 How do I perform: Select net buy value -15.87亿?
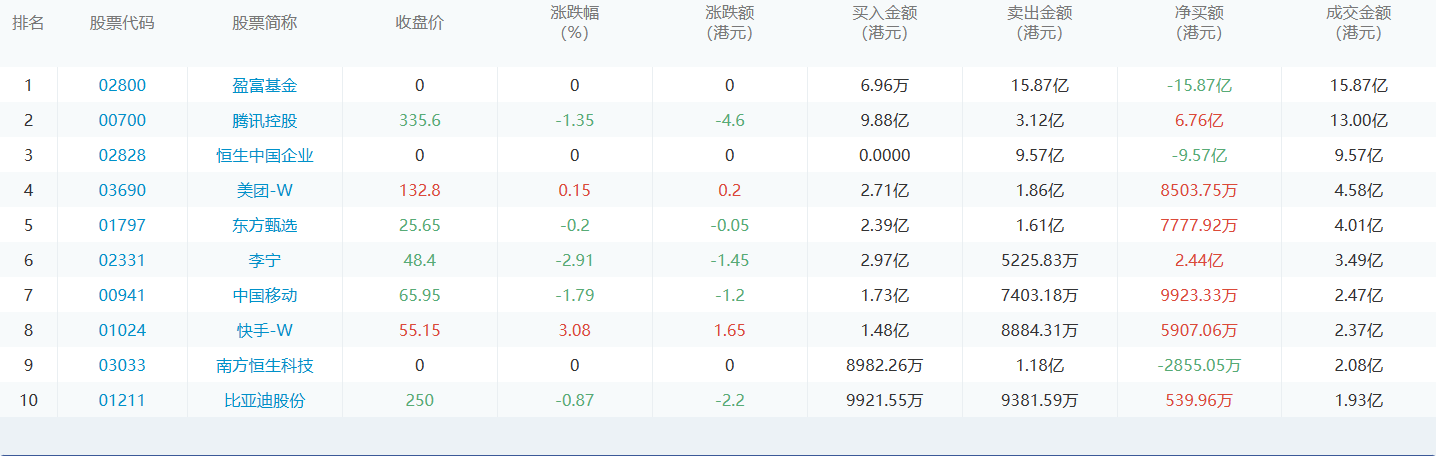[x=1199, y=86]
